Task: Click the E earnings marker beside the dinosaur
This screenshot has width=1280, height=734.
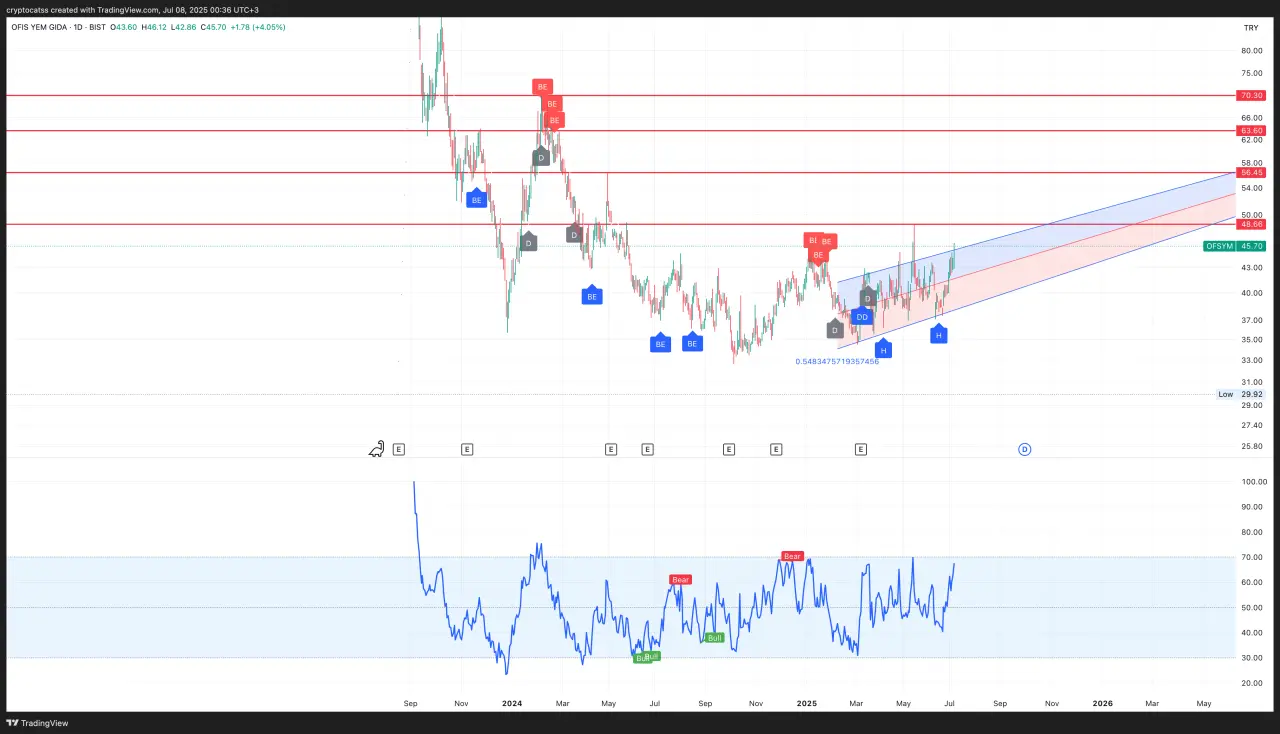Action: (x=399, y=450)
